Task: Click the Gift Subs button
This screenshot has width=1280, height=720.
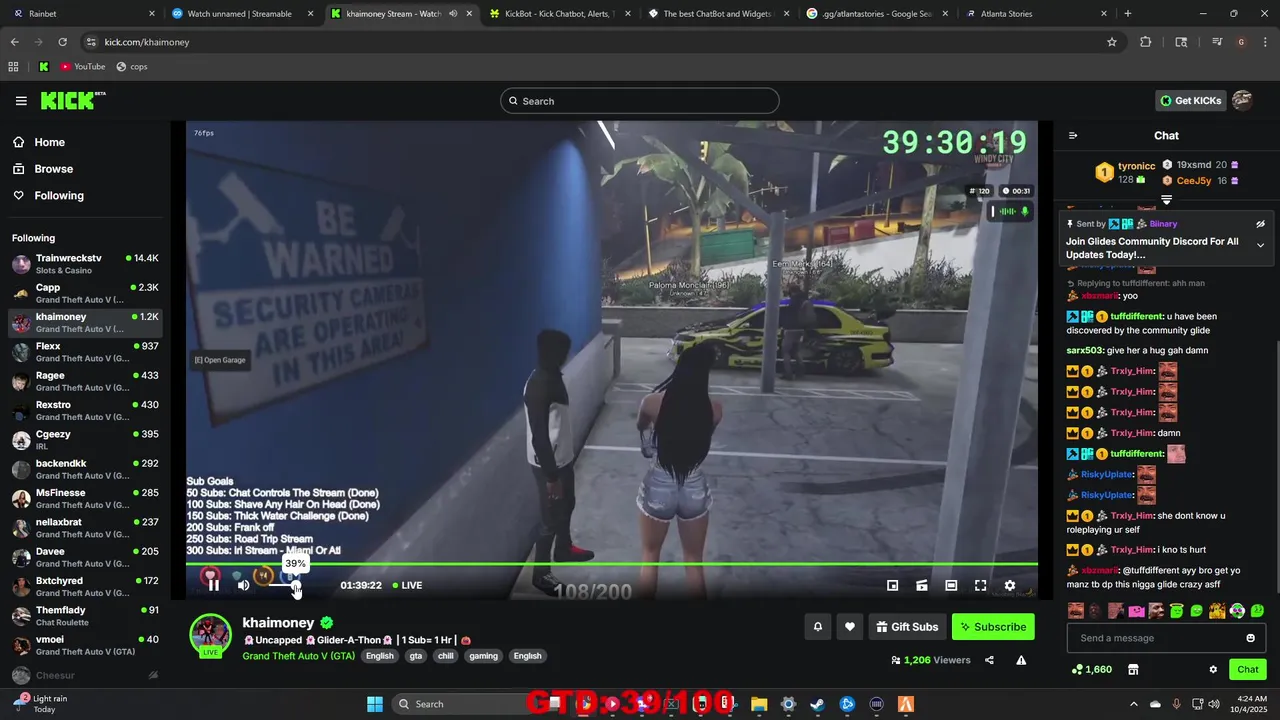Action: [908, 627]
